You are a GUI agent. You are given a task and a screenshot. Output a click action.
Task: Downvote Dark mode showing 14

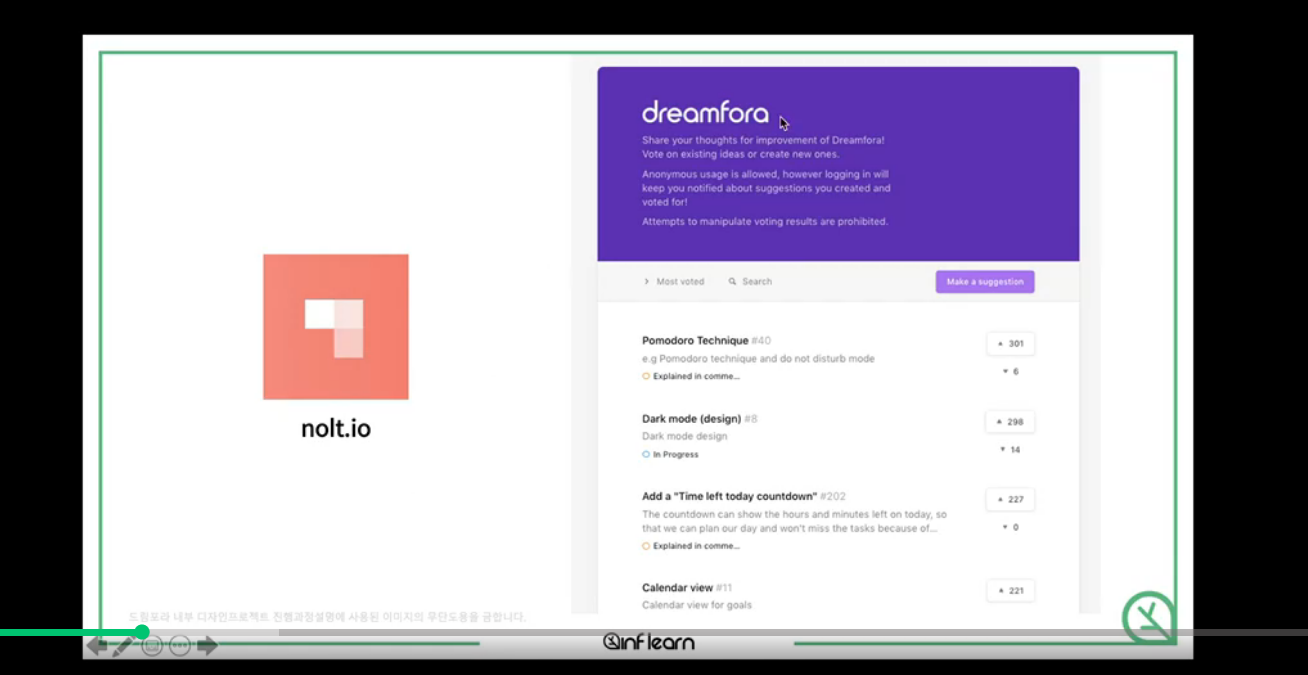(1010, 450)
